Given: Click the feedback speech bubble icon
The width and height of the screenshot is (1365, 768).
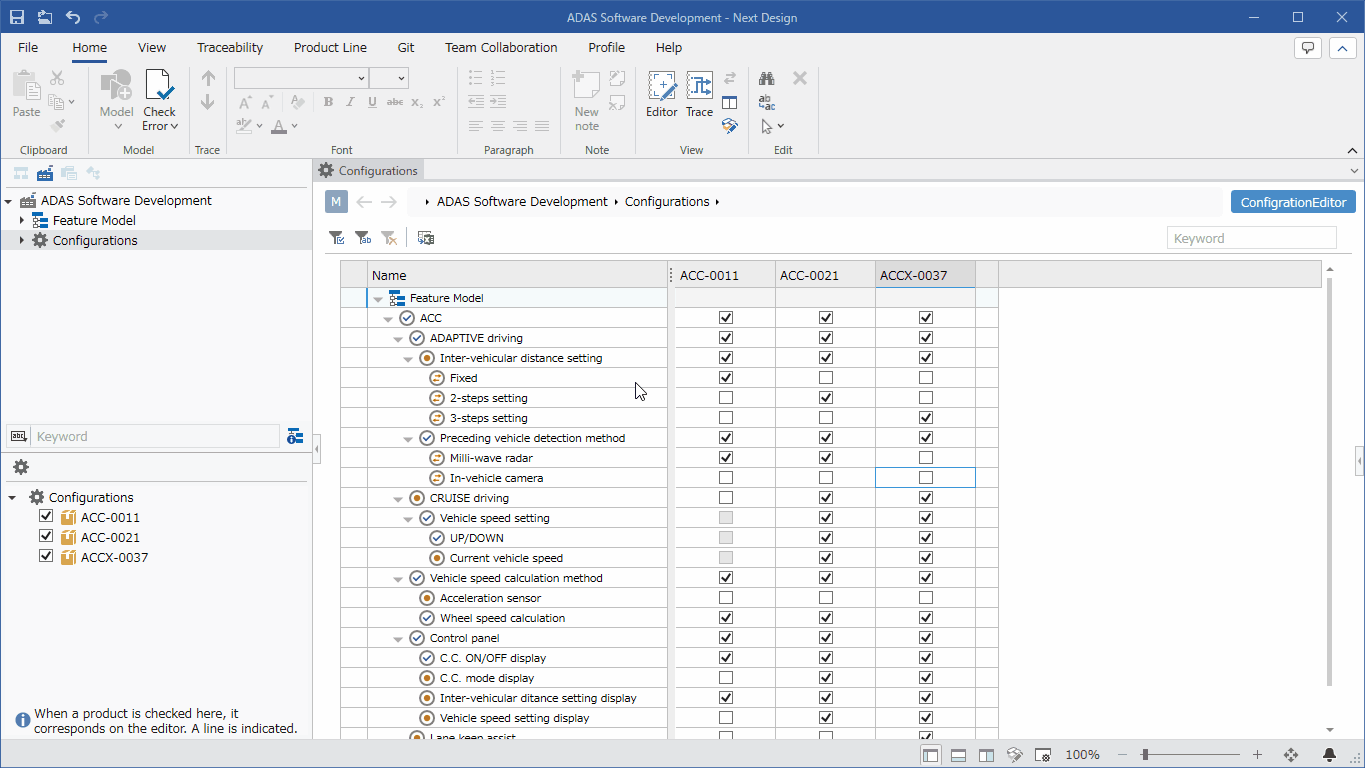Looking at the screenshot, I should click(x=1308, y=48).
